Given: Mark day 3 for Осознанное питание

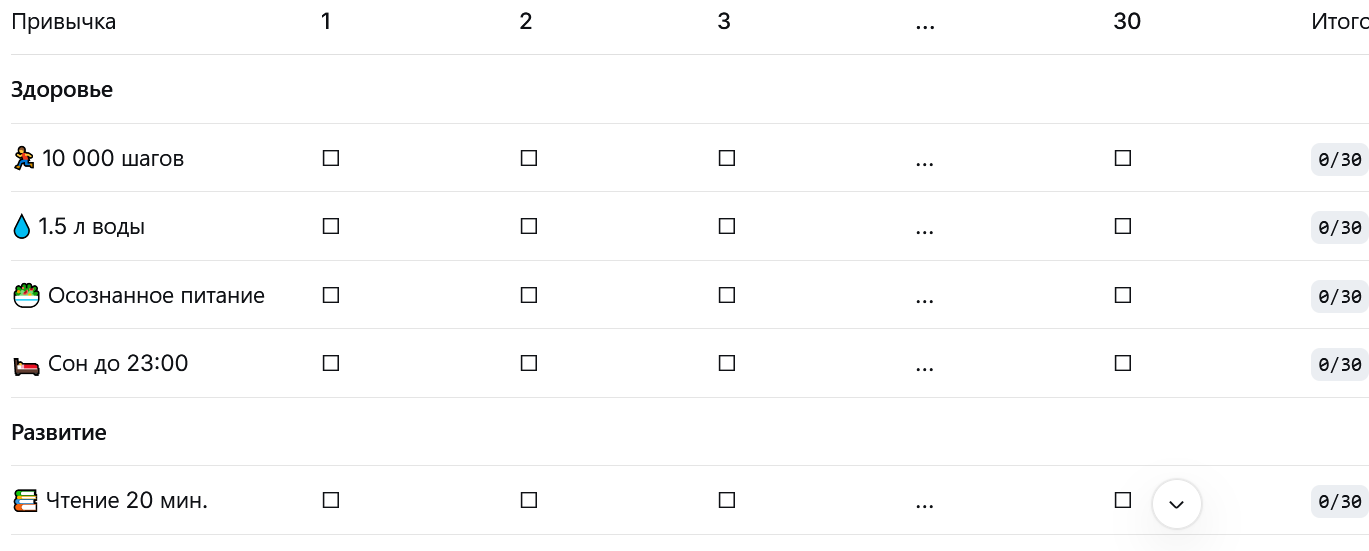Looking at the screenshot, I should click(727, 295).
